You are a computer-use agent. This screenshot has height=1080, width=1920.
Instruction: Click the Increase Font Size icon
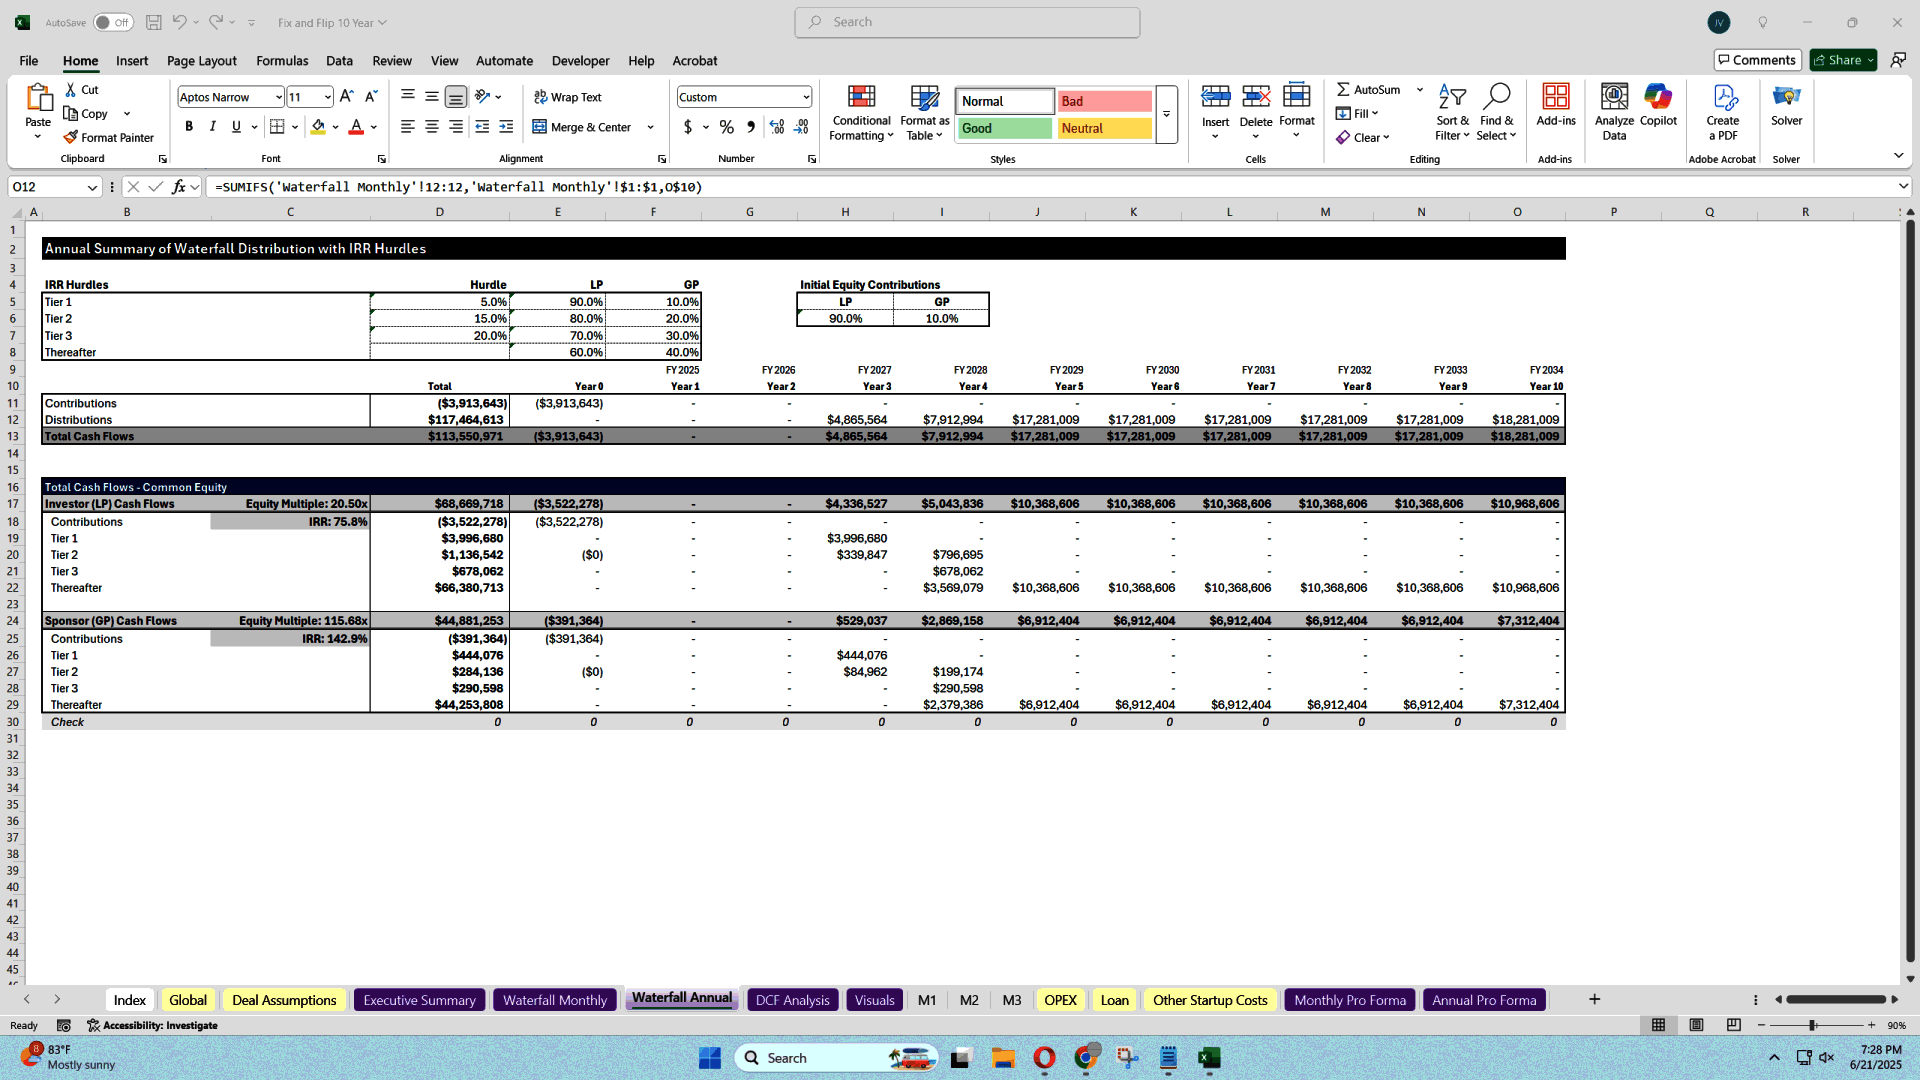click(x=346, y=97)
